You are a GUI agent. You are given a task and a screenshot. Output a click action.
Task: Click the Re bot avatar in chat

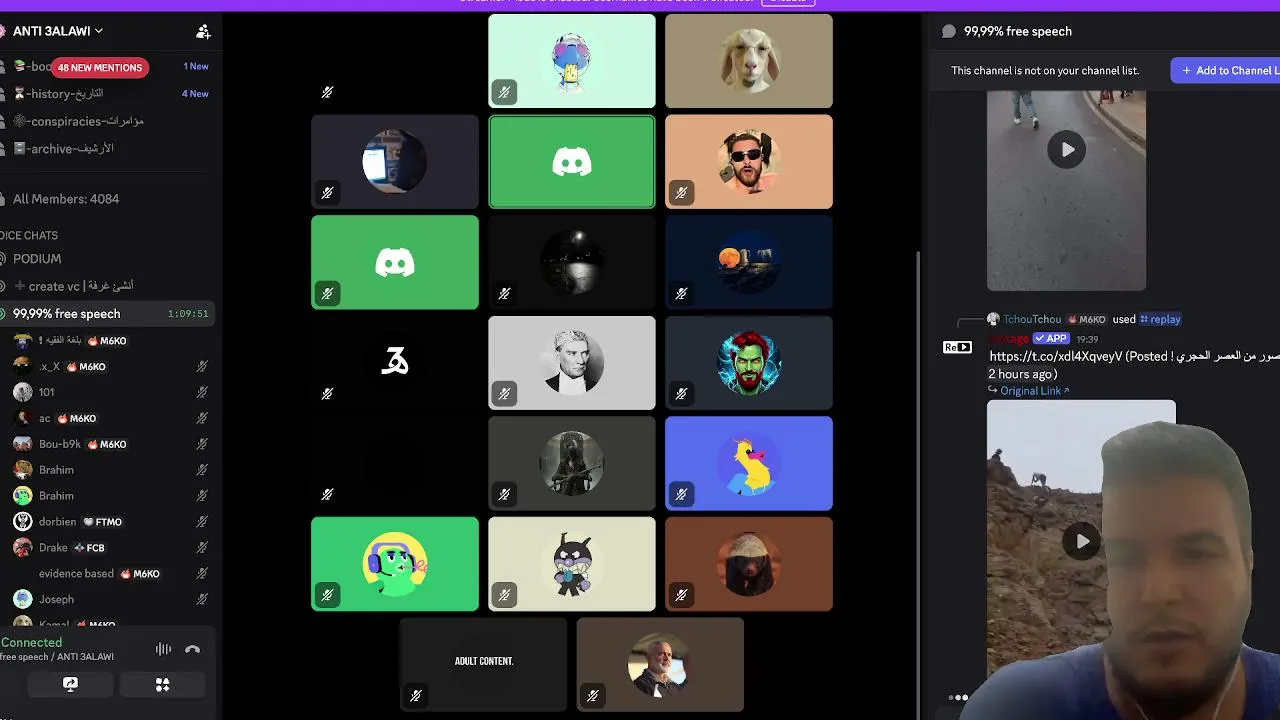pos(957,348)
